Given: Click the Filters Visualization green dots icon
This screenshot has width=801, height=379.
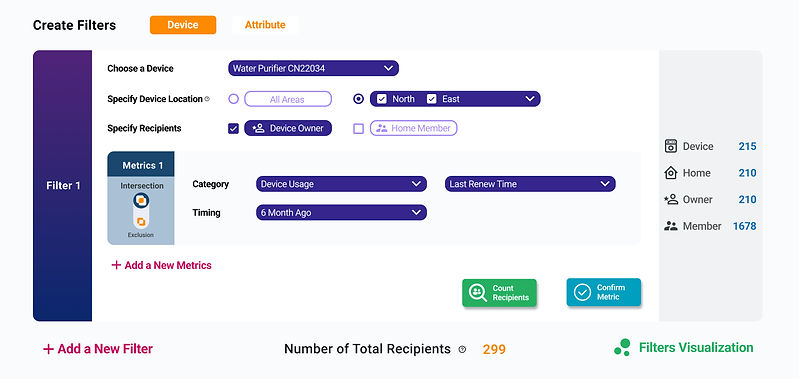Looking at the screenshot, I should 622,347.
